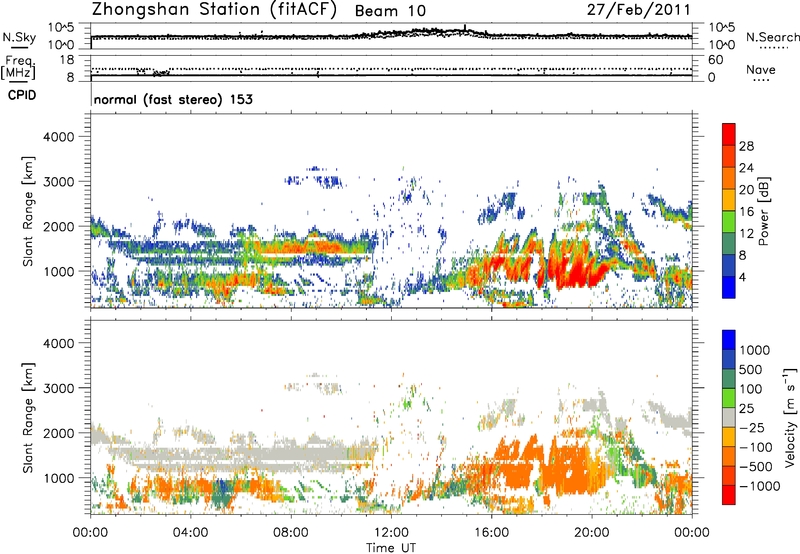Click the blue bottom of power colorbar
The image size is (800, 554).
729,287
